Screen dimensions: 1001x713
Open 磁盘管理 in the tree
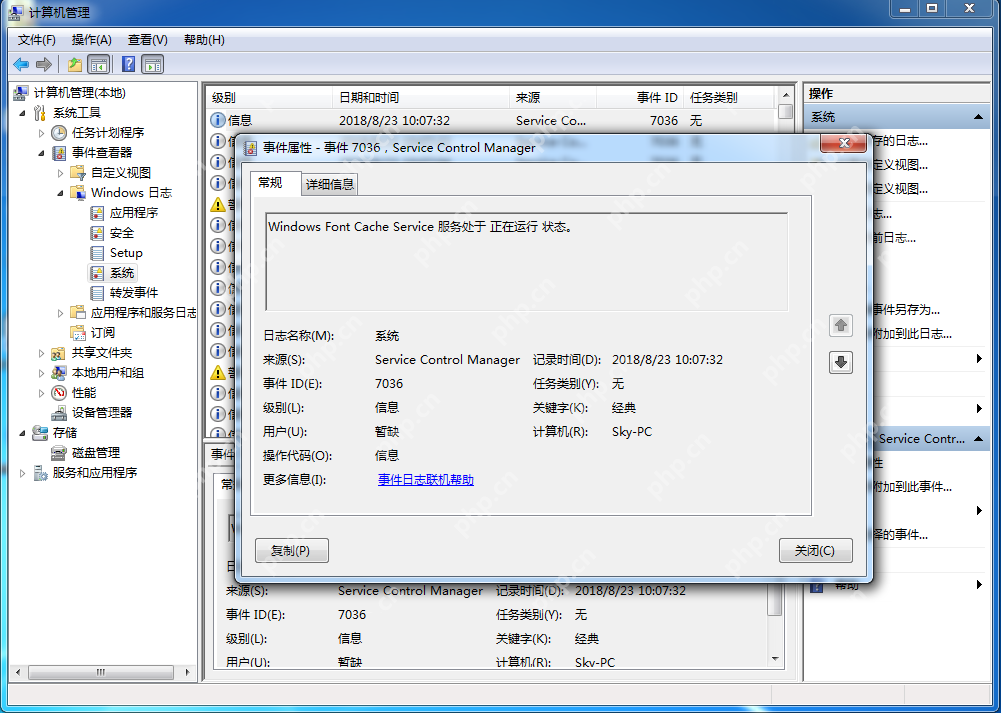(x=95, y=452)
